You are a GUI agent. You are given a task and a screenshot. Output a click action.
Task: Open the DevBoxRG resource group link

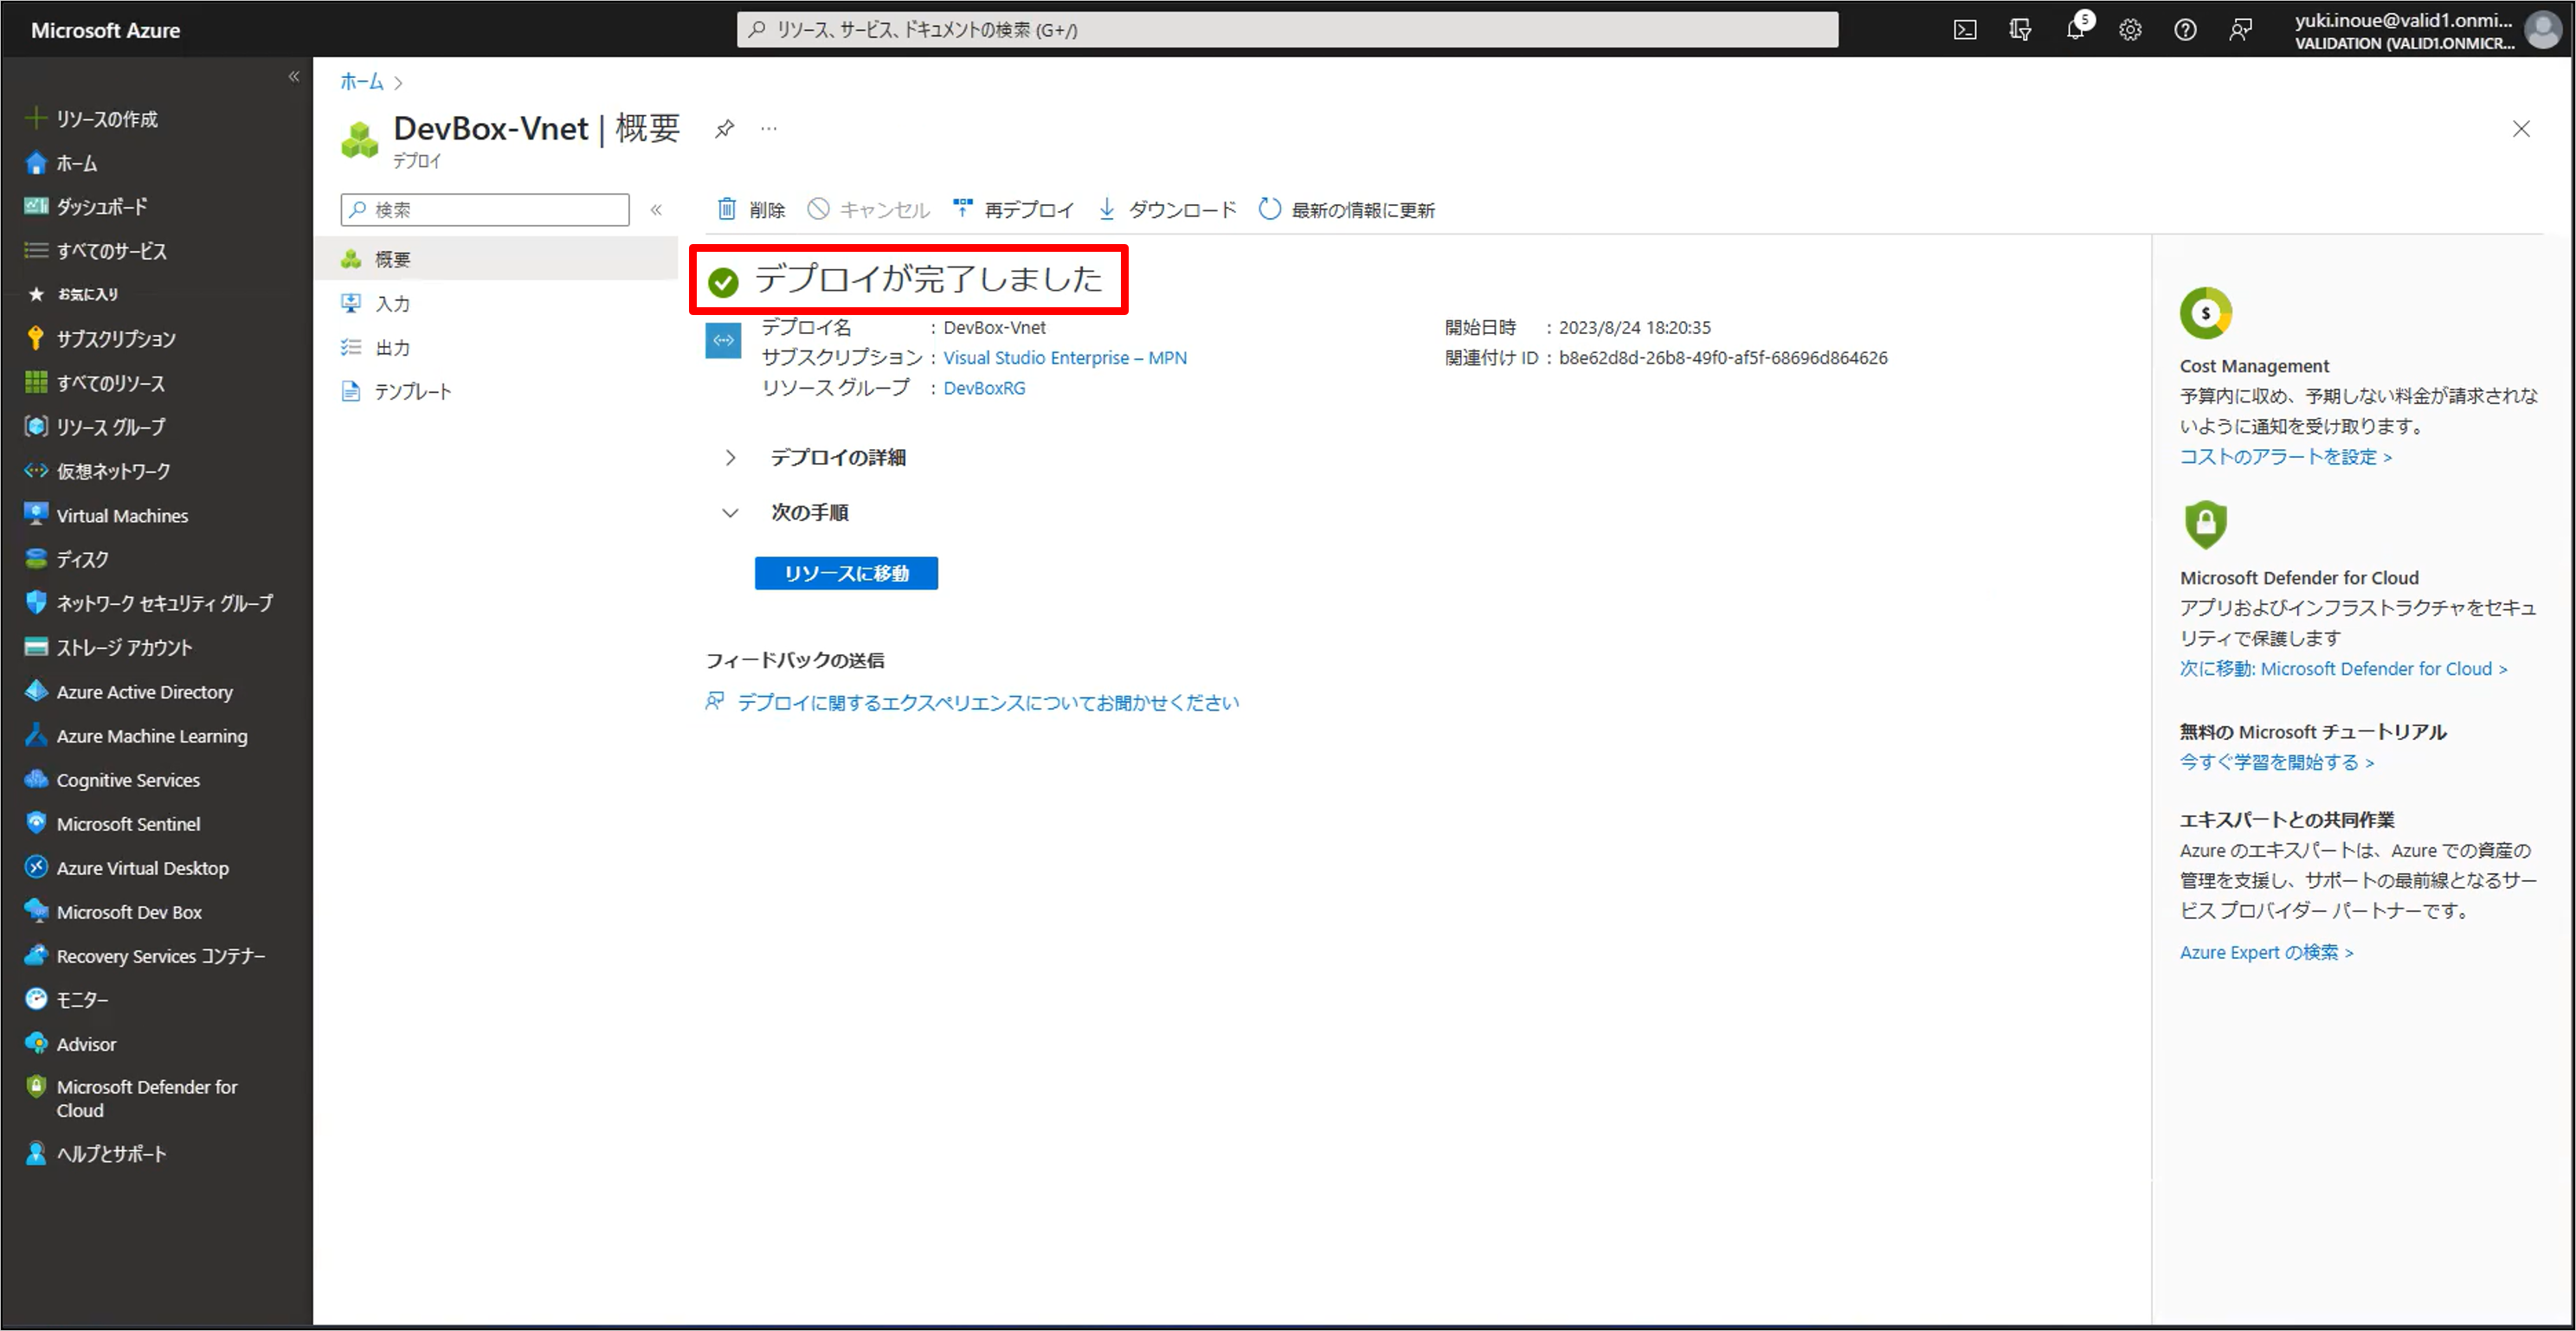point(984,387)
